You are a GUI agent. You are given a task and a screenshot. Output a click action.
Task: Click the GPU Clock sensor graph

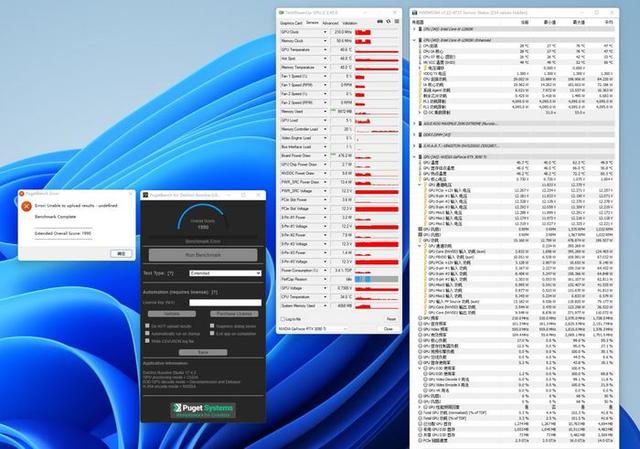[x=376, y=32]
